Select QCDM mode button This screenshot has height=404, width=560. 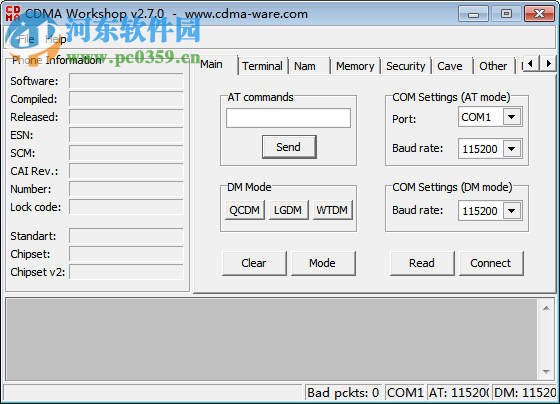tap(245, 210)
